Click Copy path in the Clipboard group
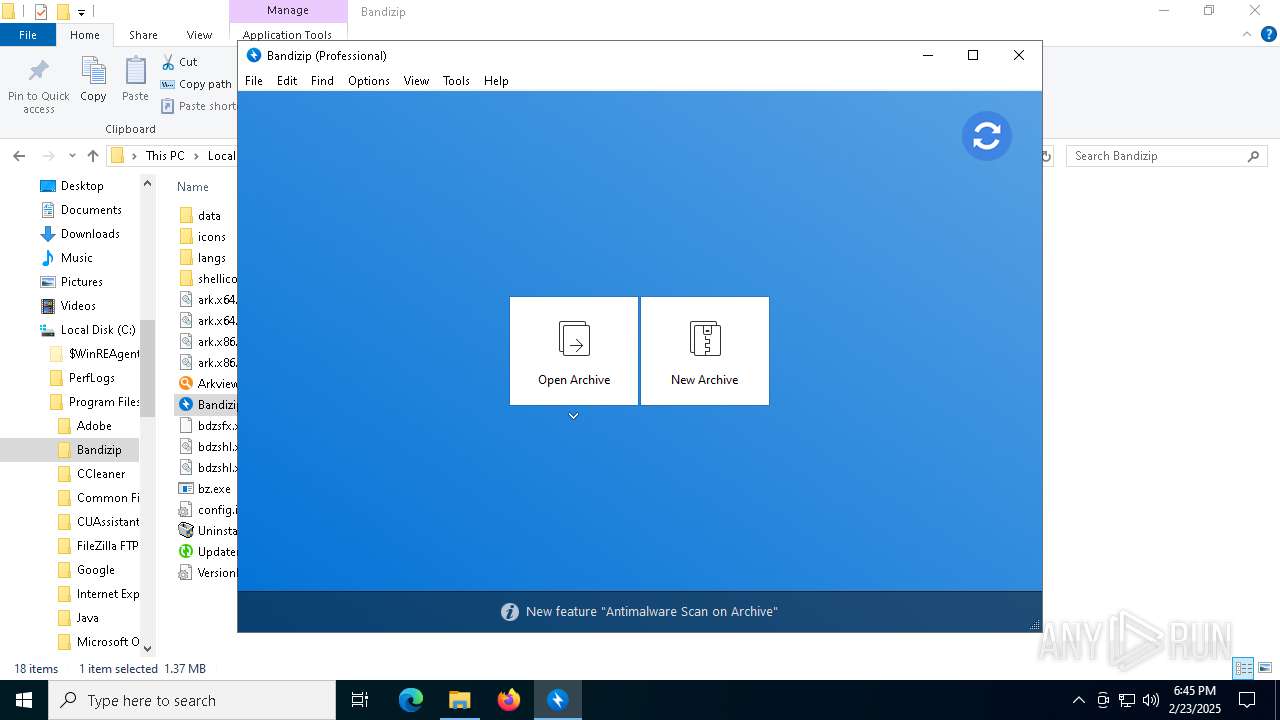 click(196, 84)
